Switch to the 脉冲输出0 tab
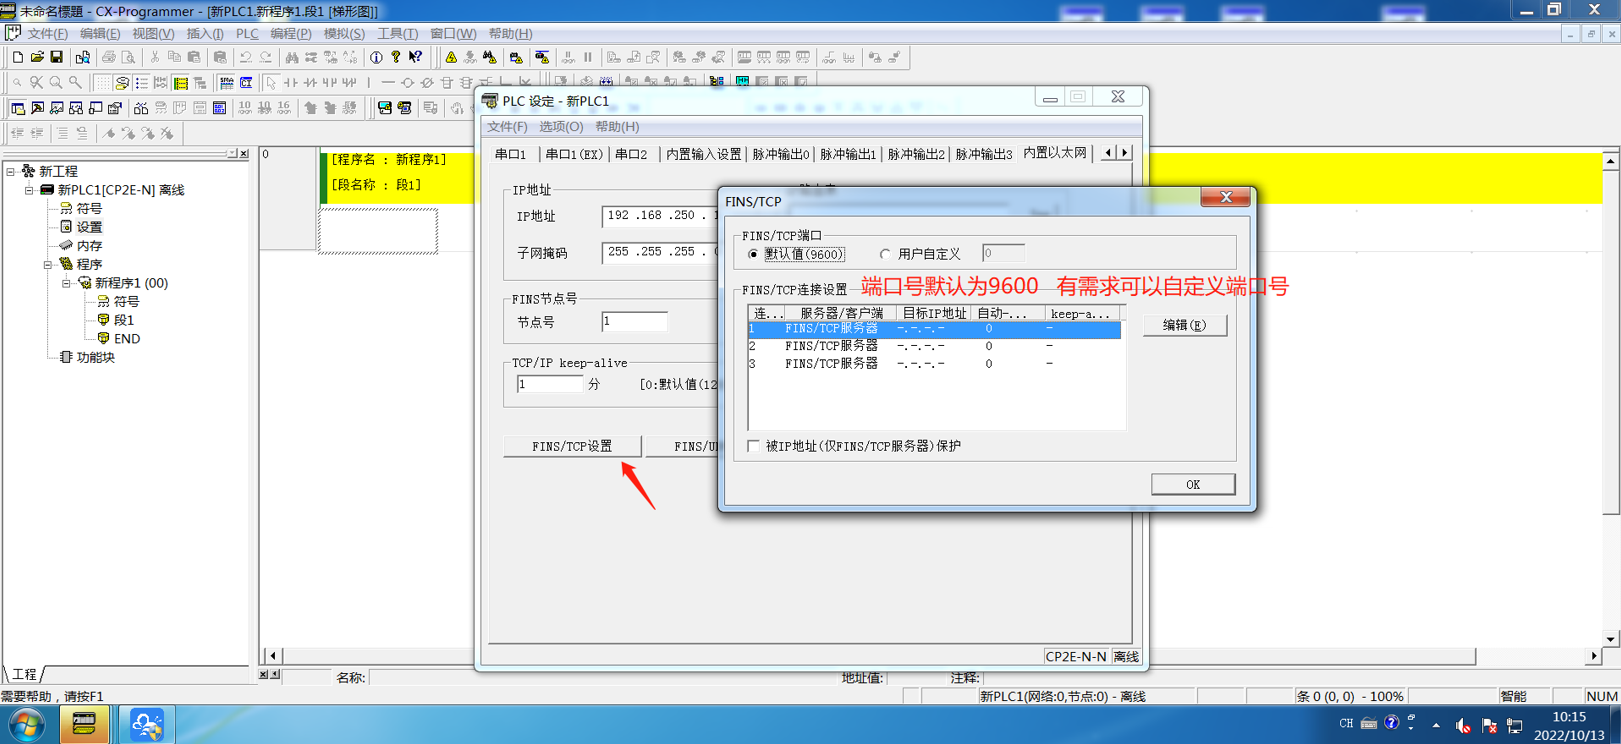 click(x=781, y=154)
